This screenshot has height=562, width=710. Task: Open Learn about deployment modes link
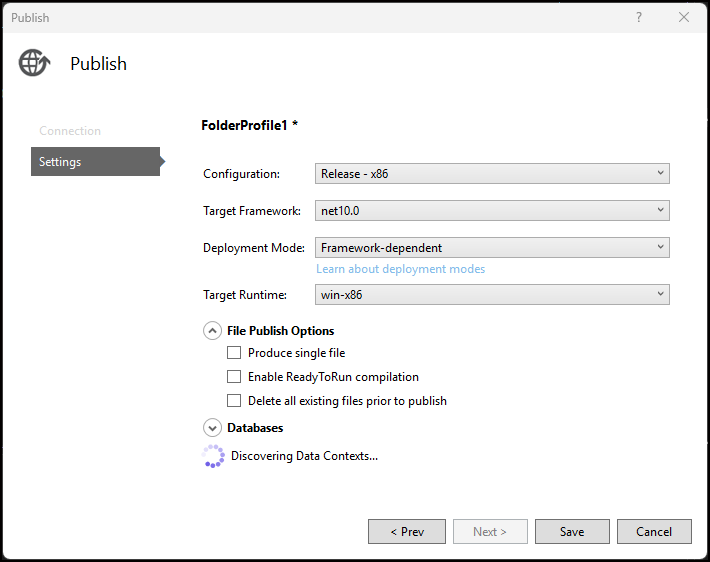[400, 269]
